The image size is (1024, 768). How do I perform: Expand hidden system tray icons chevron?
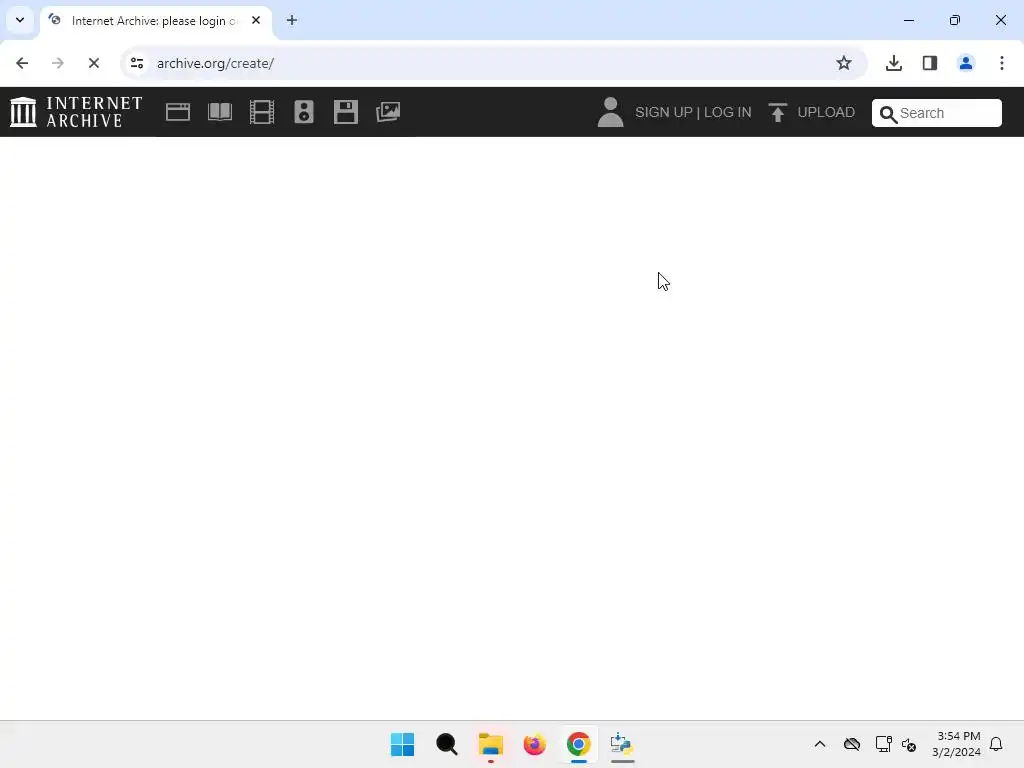pyautogui.click(x=820, y=744)
